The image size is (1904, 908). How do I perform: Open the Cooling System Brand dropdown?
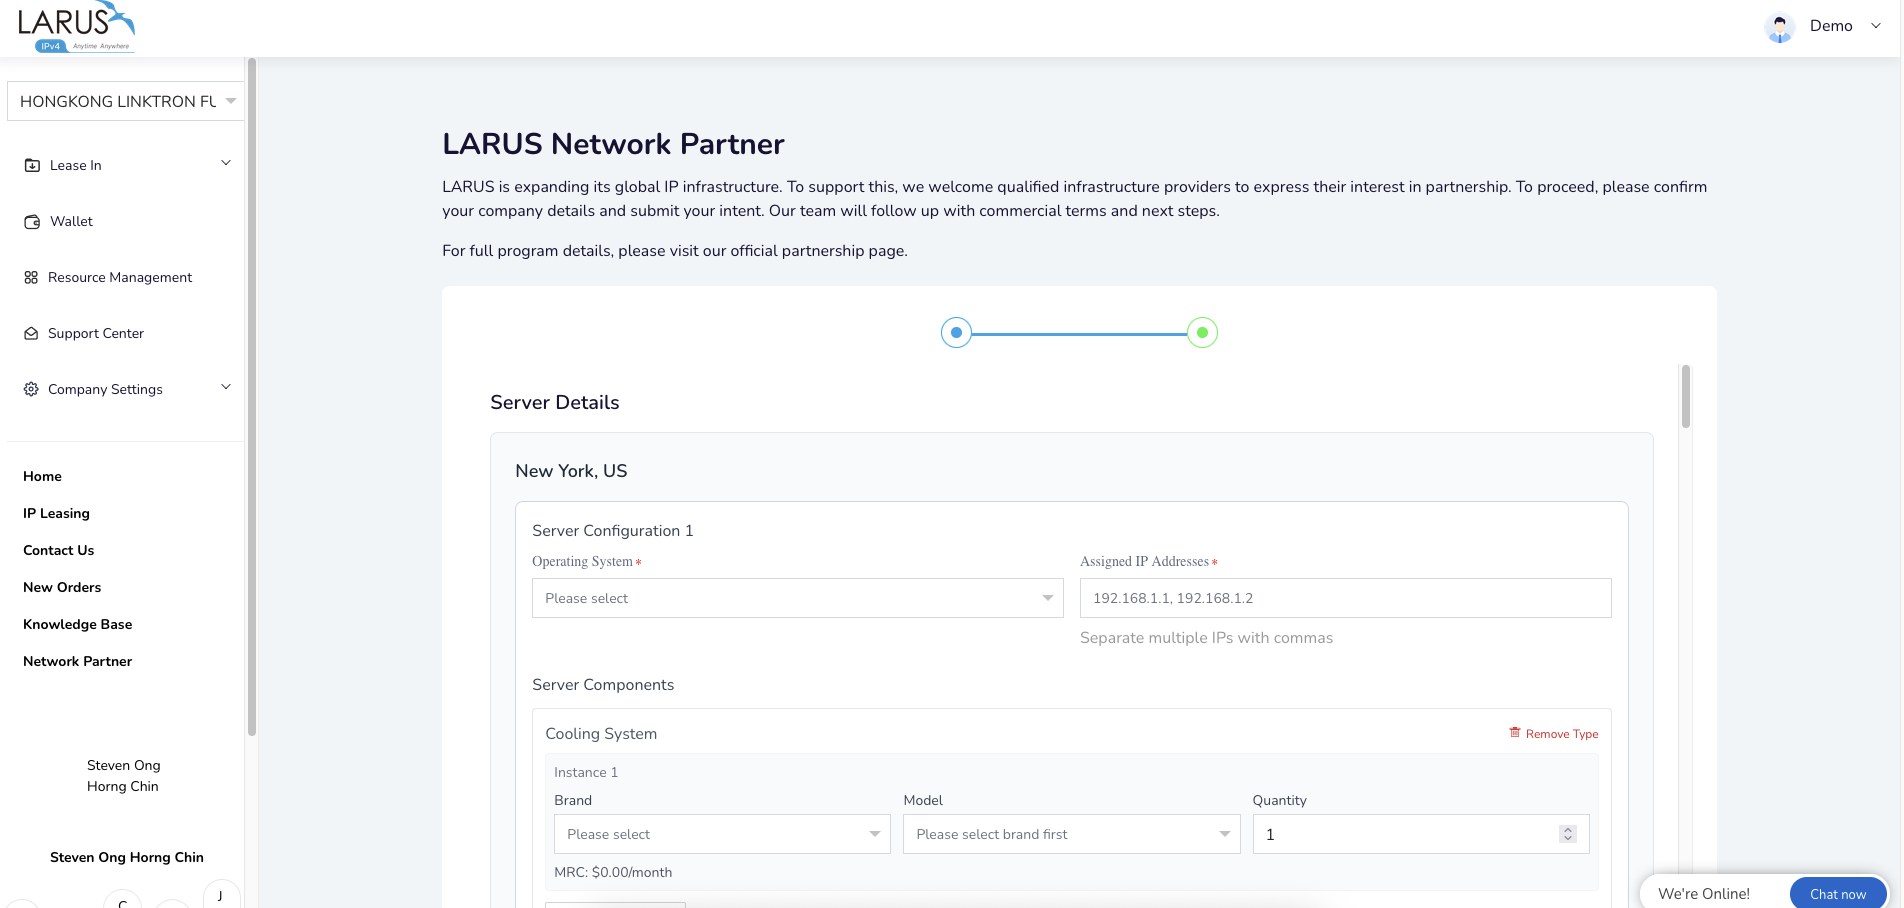pos(722,834)
